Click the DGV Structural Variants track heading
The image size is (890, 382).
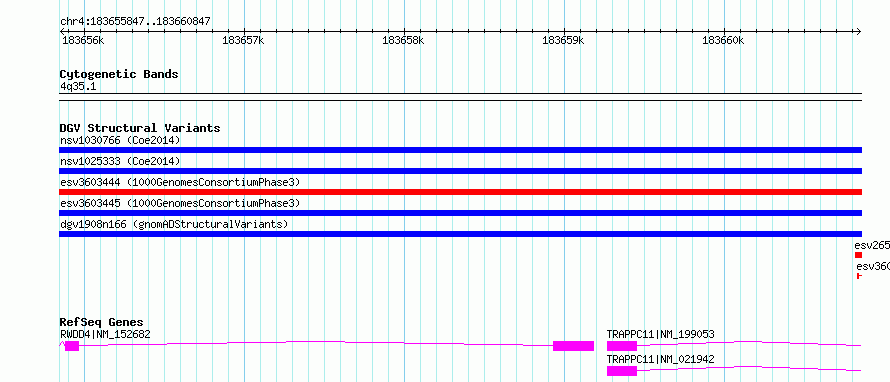click(x=140, y=128)
